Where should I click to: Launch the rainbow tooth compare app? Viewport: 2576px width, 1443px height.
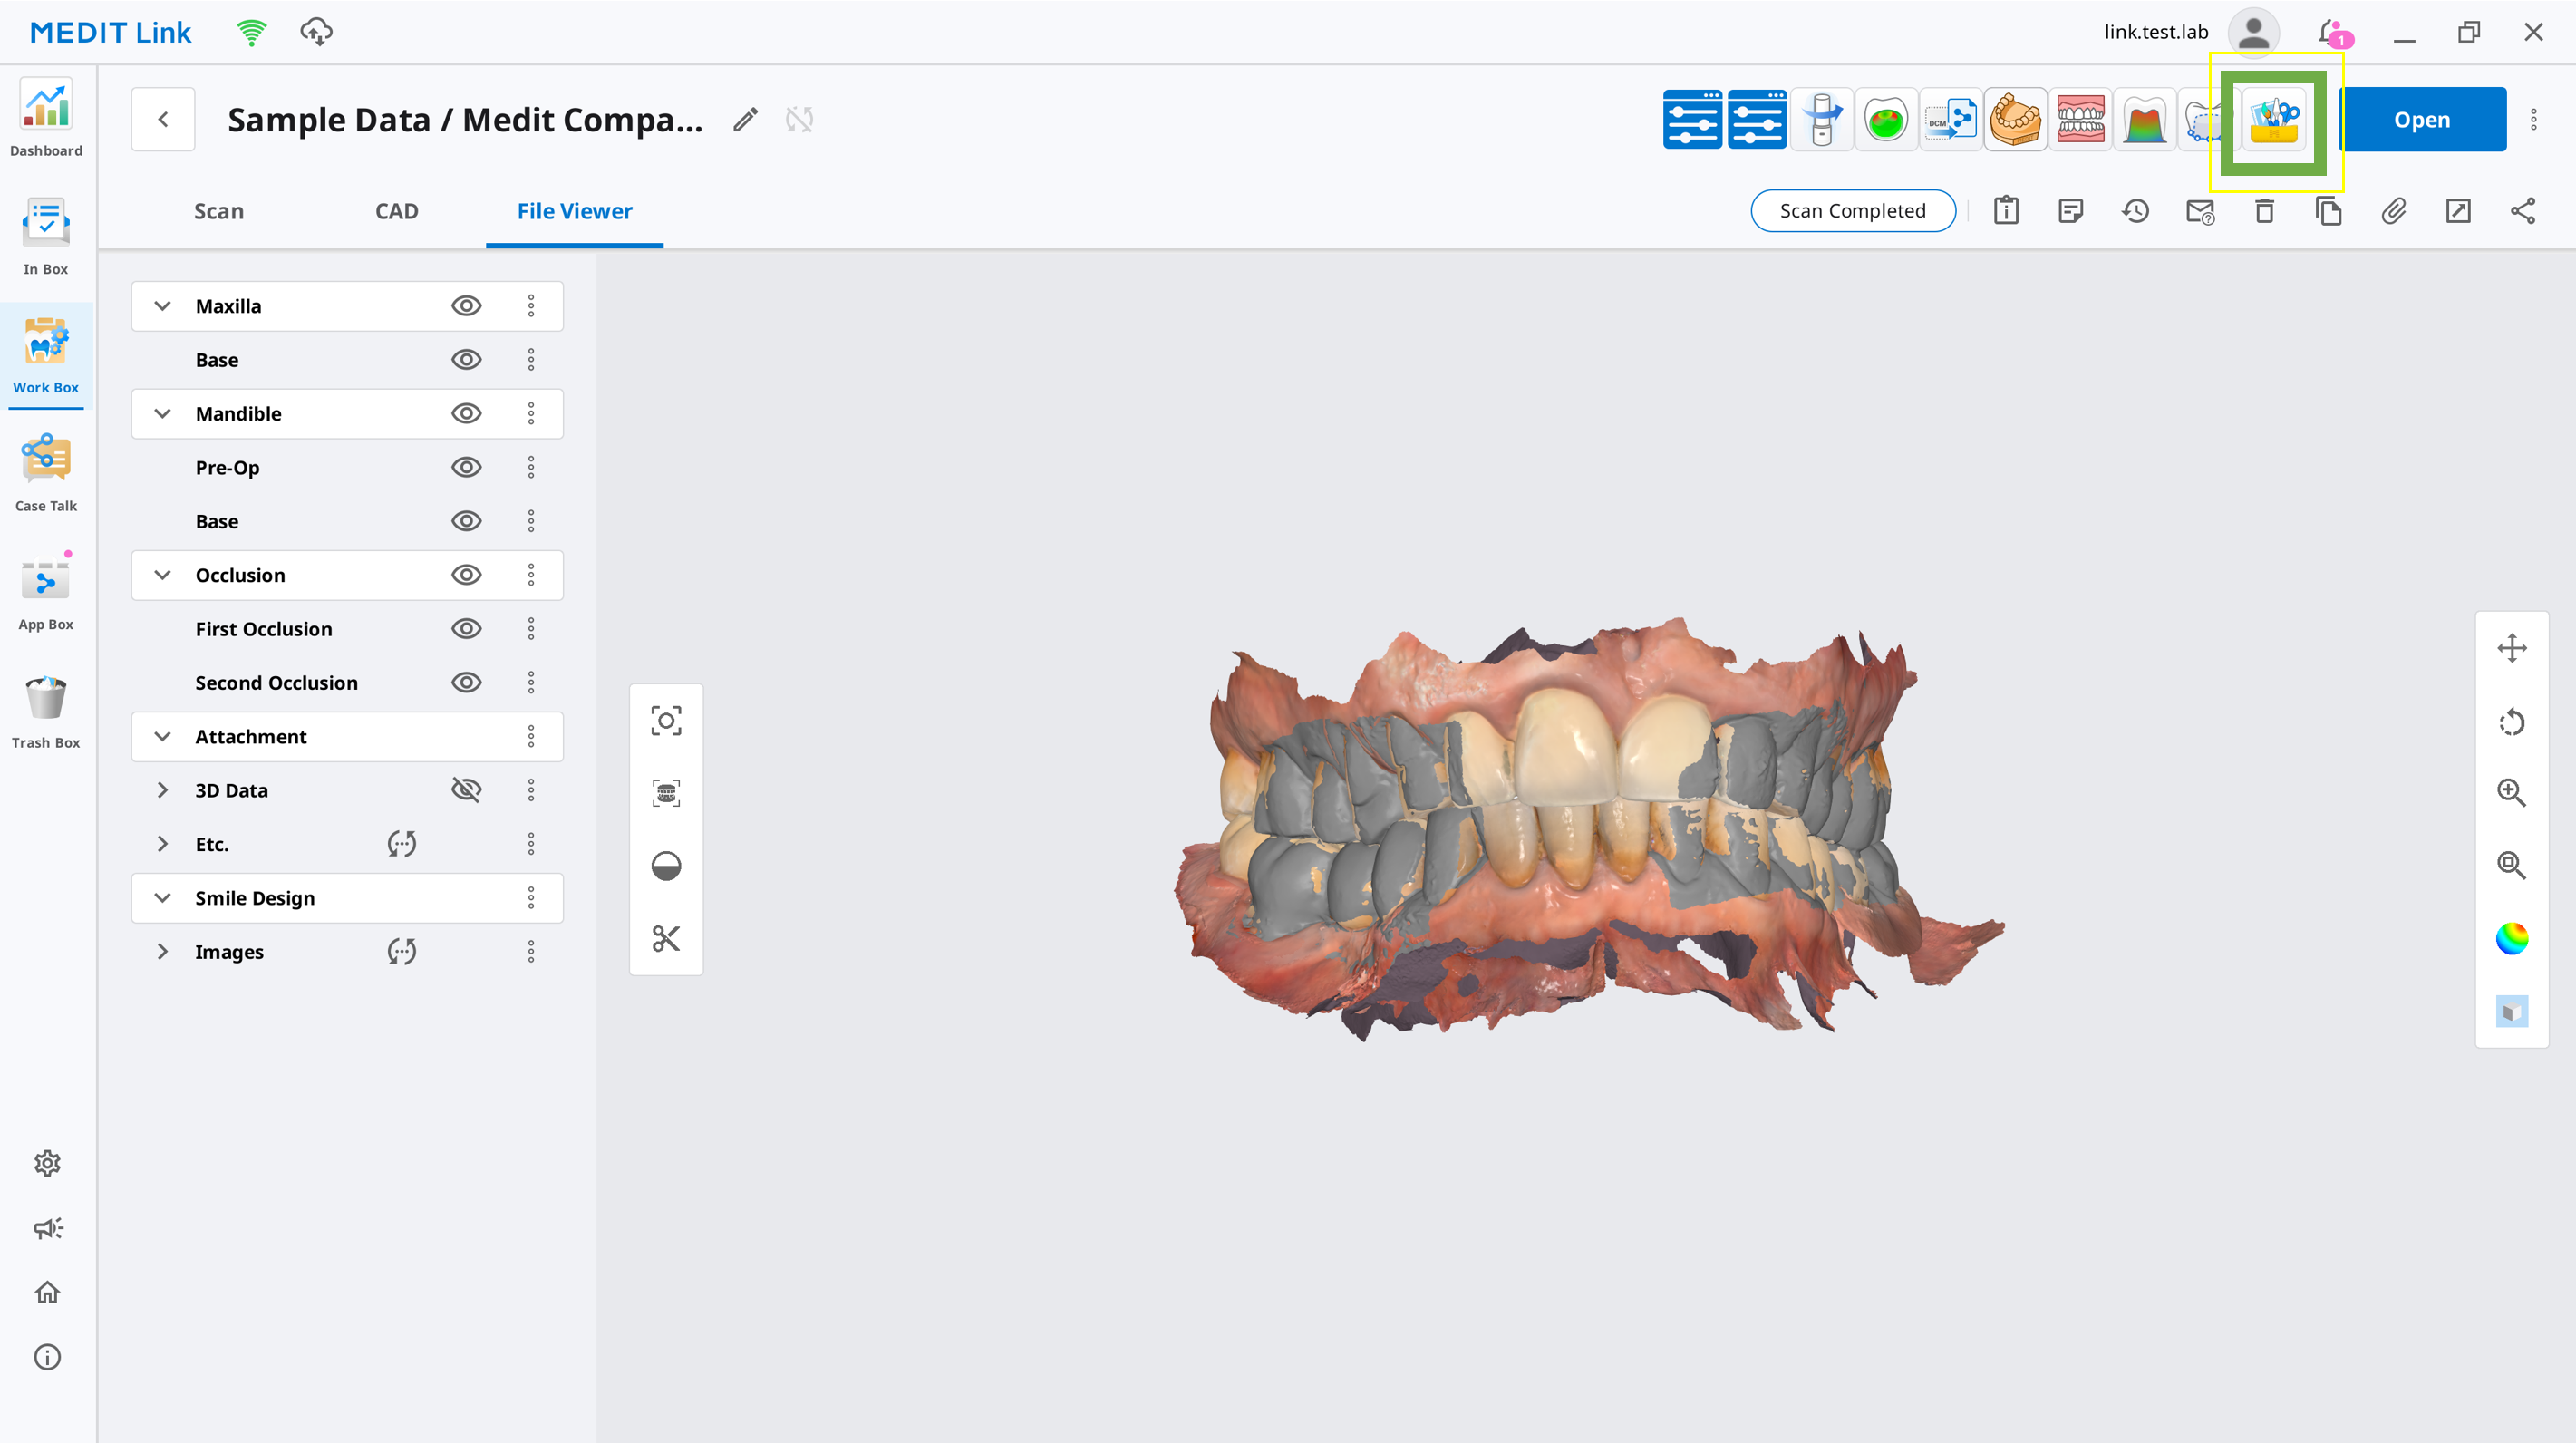coord(2144,119)
